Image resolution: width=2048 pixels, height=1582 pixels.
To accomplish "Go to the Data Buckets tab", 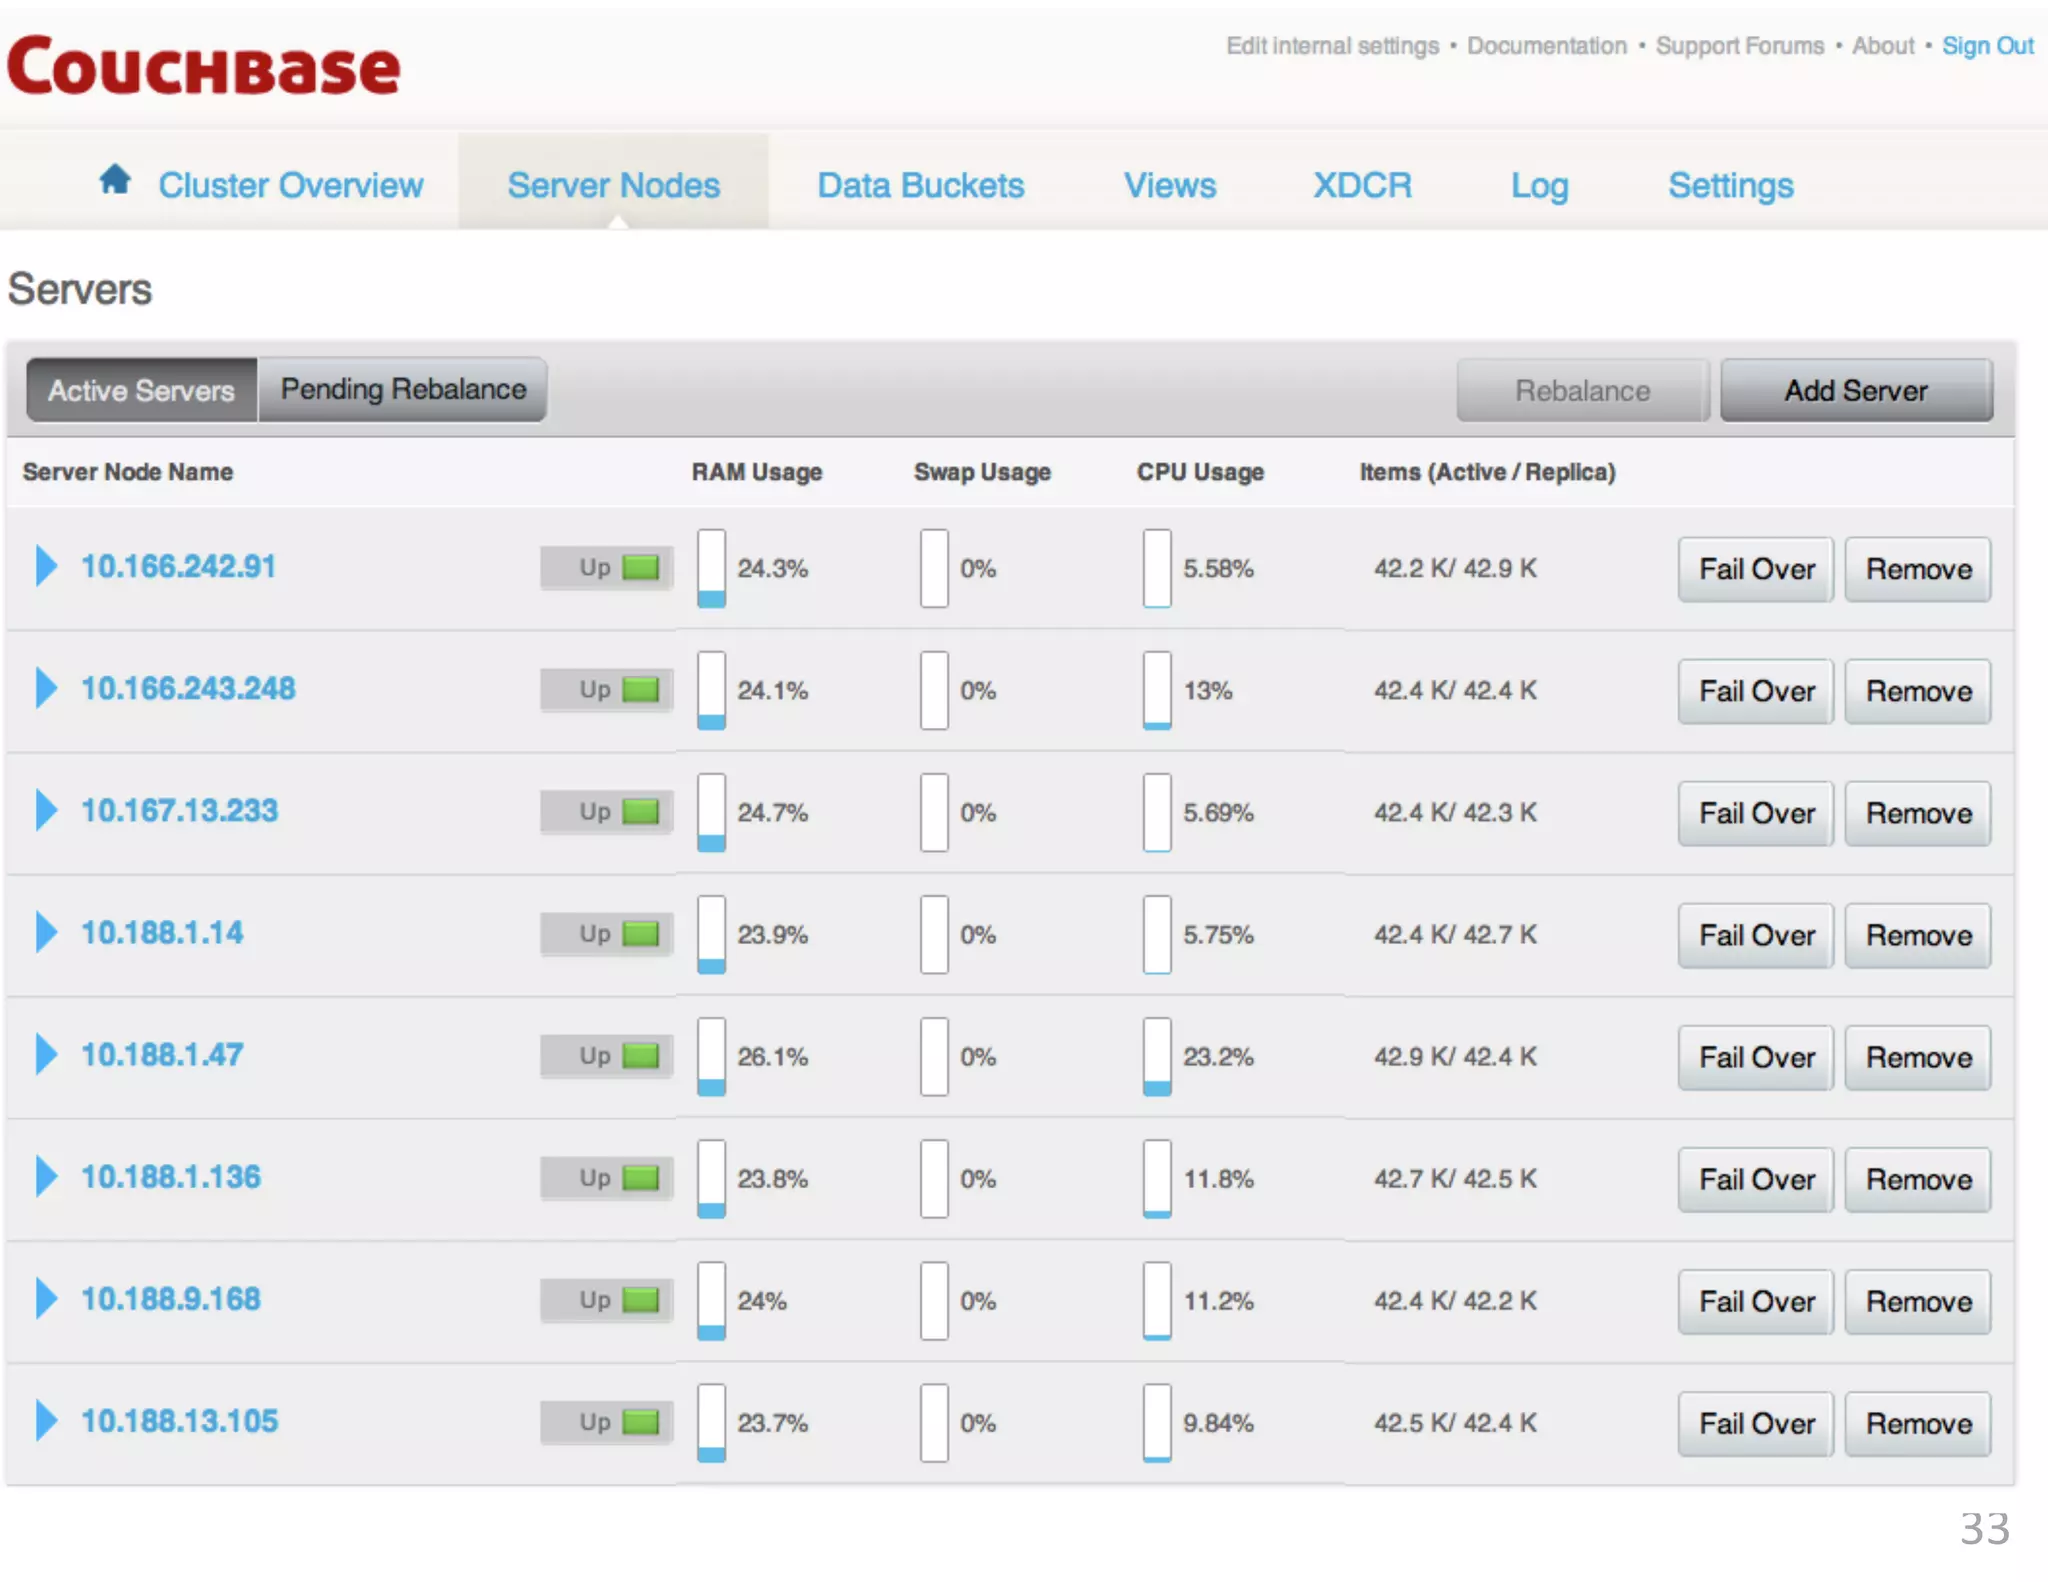I will pyautogui.click(x=921, y=185).
